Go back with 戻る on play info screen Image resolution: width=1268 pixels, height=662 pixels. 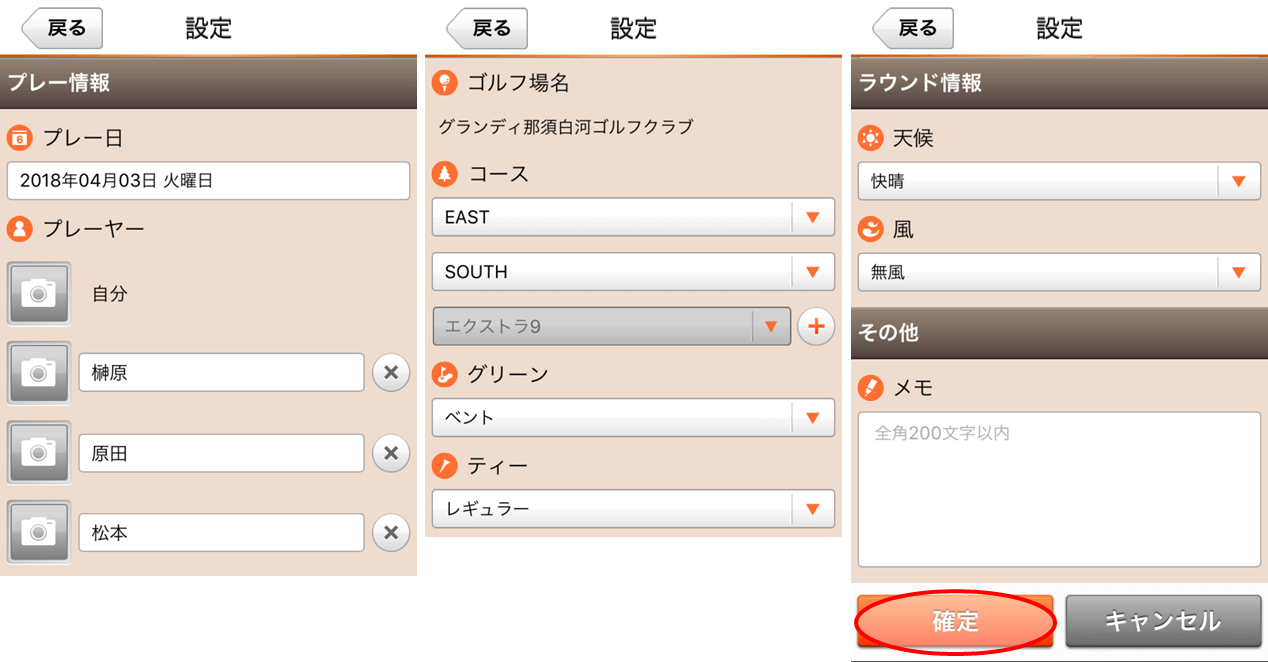[62, 29]
